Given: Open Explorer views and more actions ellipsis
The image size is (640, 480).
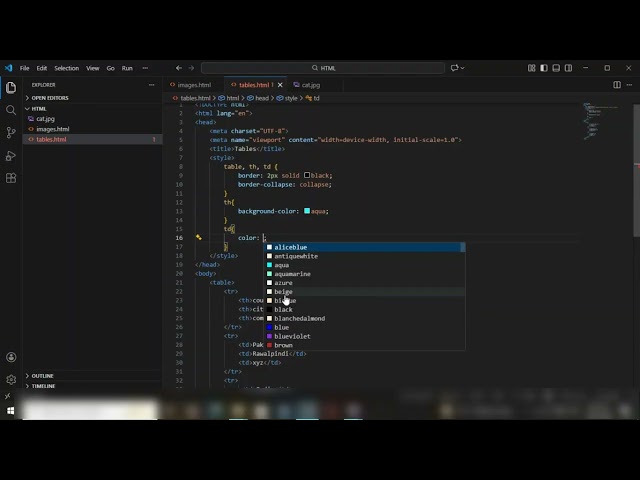Looking at the screenshot, I should 152,85.
